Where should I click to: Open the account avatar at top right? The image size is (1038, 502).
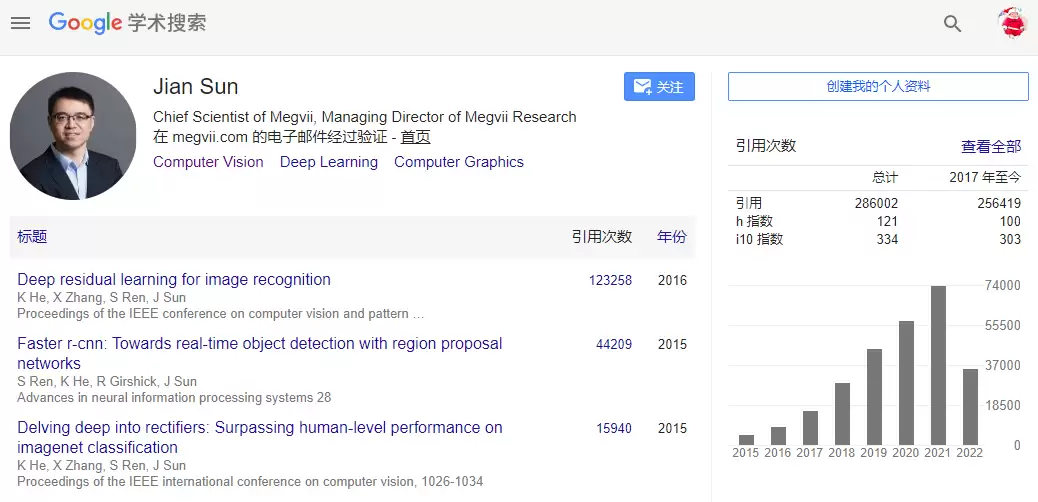(x=1012, y=23)
